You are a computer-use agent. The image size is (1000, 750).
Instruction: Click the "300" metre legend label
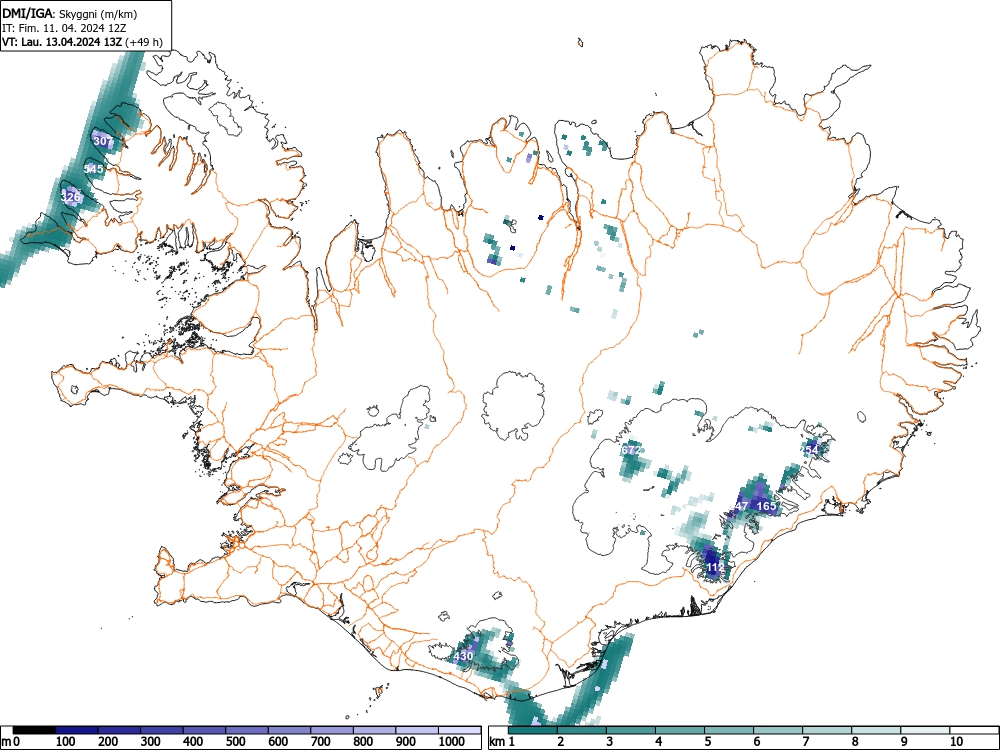pos(151,742)
